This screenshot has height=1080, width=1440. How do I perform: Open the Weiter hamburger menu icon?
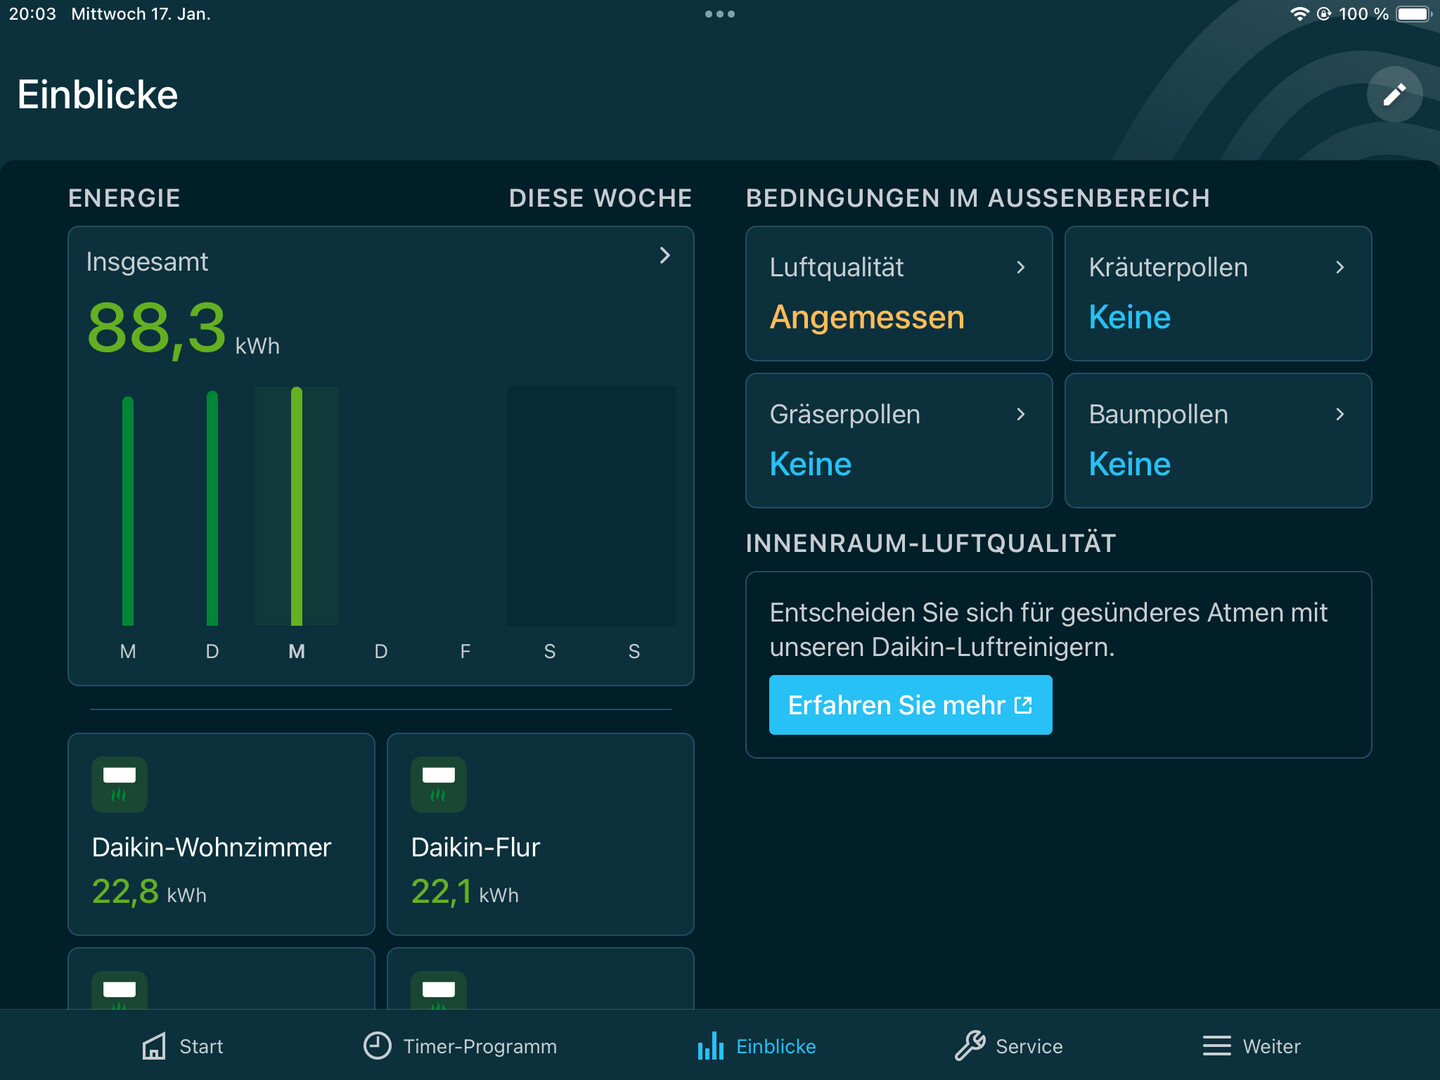point(1217,1046)
